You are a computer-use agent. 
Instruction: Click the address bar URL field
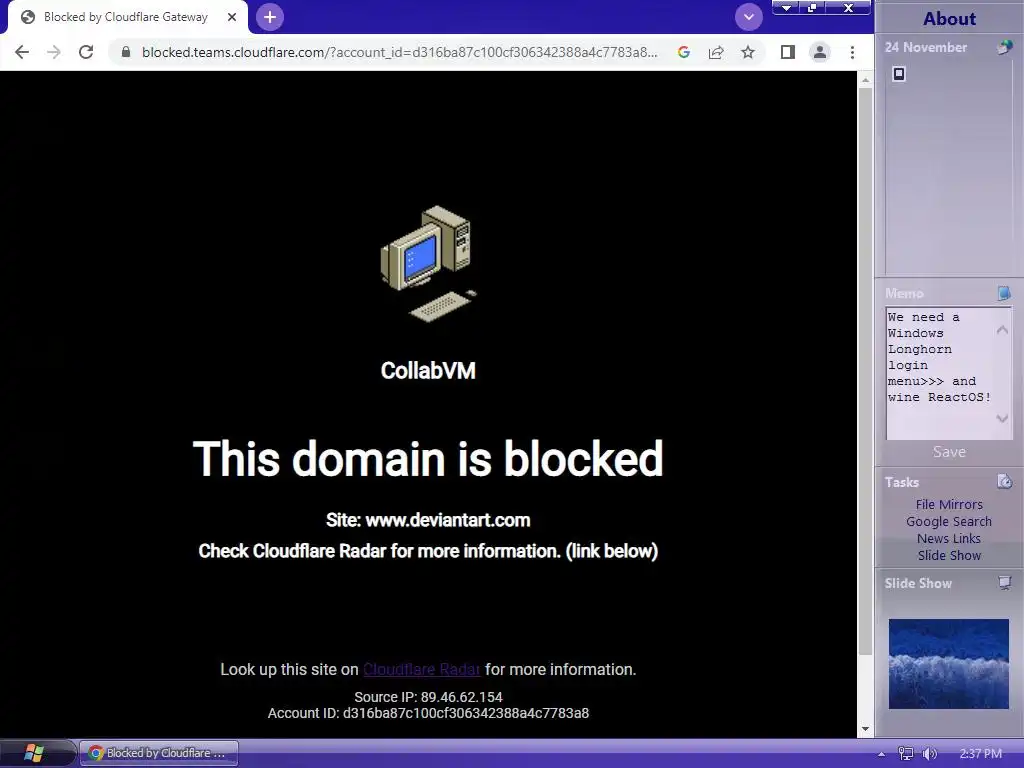click(x=398, y=52)
